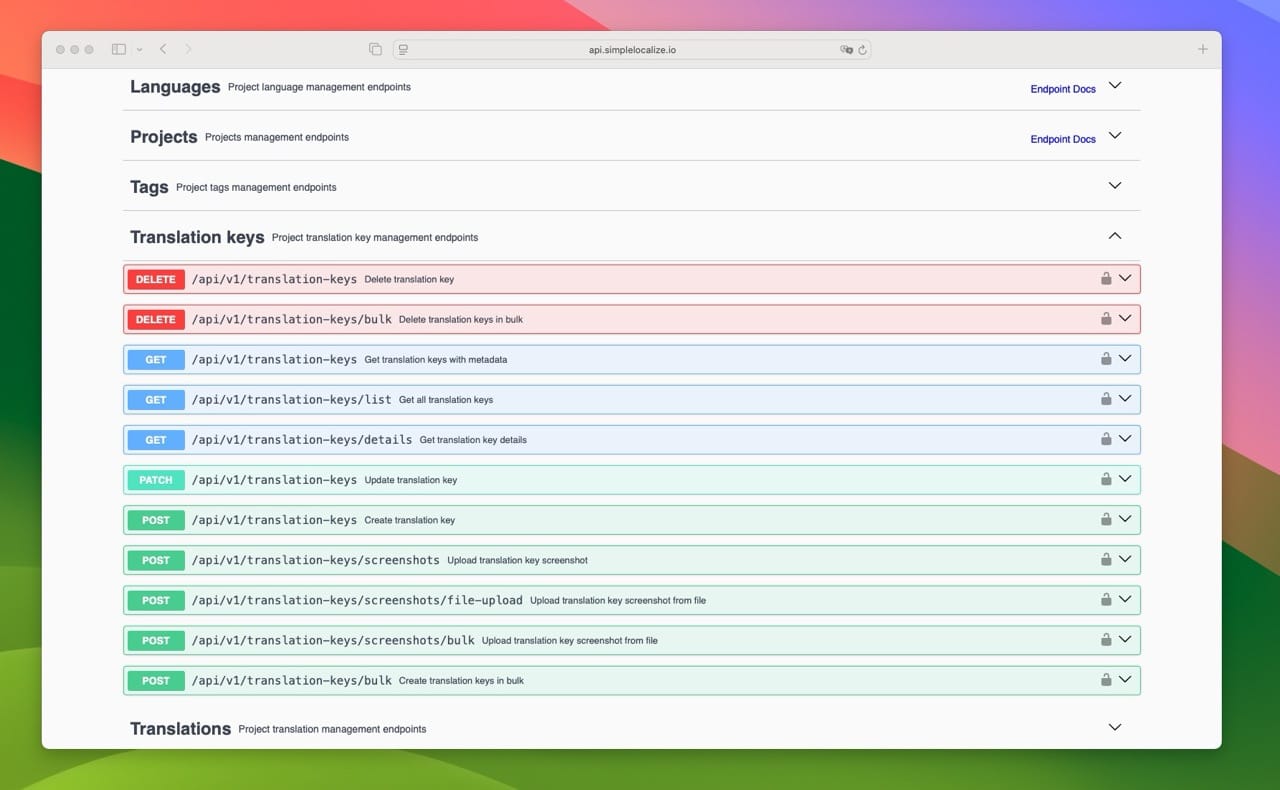Viewport: 1280px width, 790px height.
Task: Expand the Projects section chevron
Action: (x=1115, y=136)
